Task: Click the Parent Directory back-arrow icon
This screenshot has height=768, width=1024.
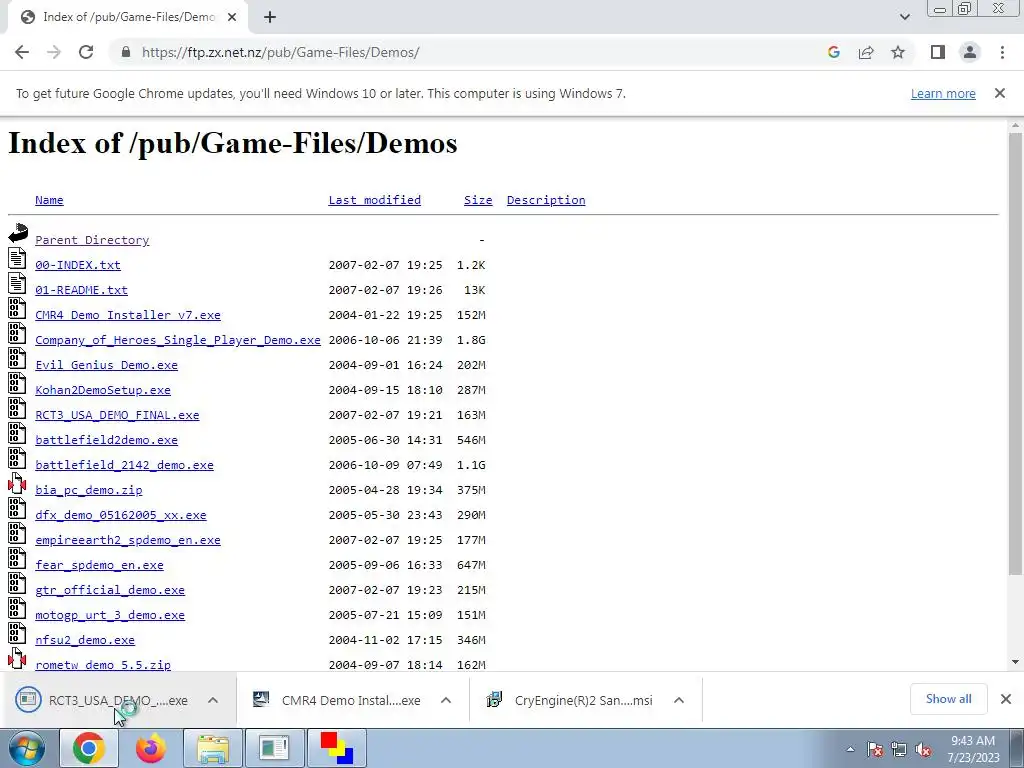Action: point(18,233)
